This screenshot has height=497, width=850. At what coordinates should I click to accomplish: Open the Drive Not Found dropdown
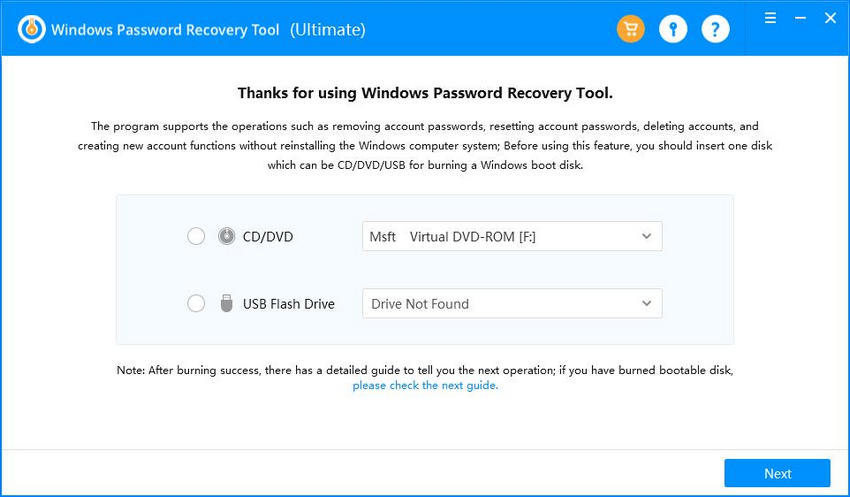pyautogui.click(x=512, y=304)
